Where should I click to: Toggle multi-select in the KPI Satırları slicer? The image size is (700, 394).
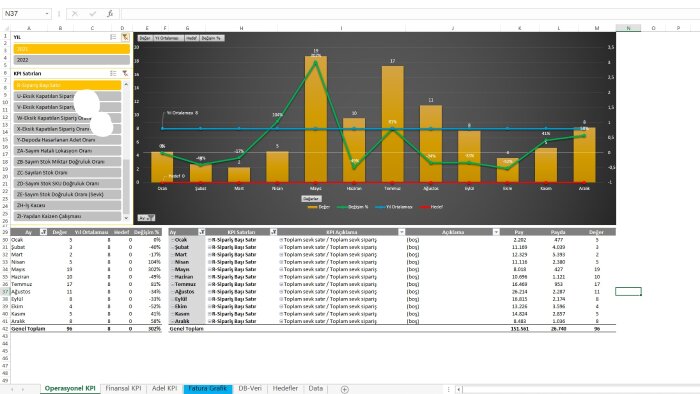coord(113,73)
